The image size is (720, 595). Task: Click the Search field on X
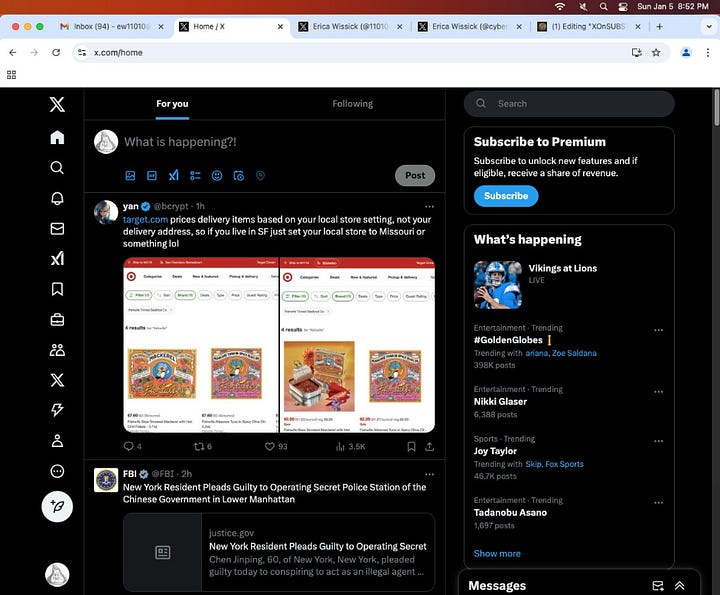[569, 104]
